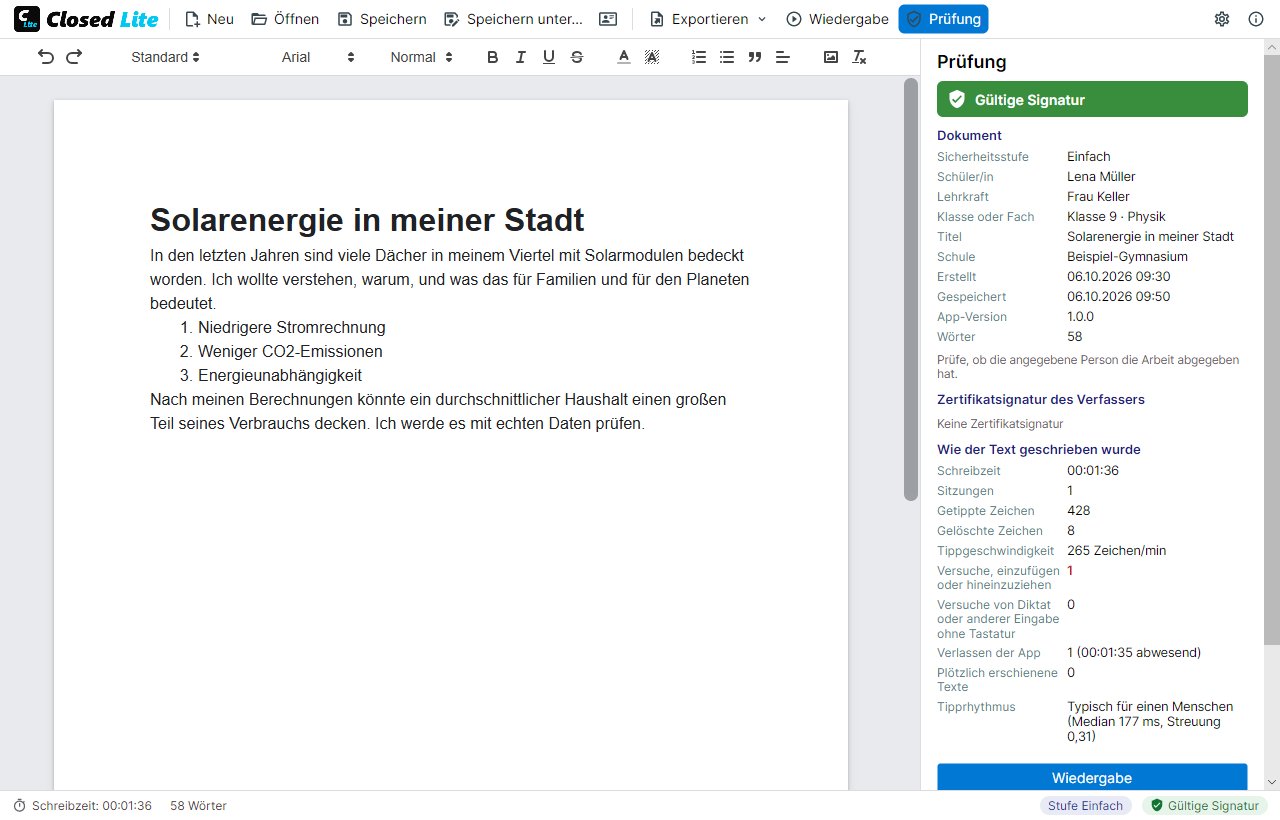Click the 58 Wörter status bar entry
Image resolution: width=1280 pixels, height=820 pixels.
pos(198,806)
